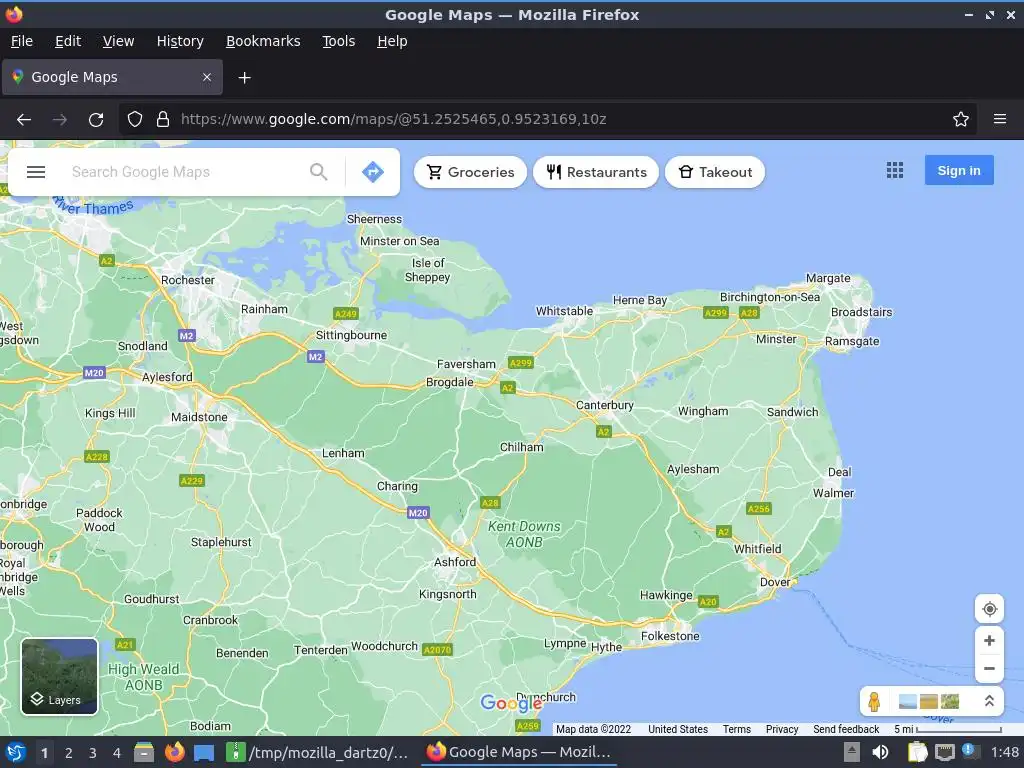Click the URL address bar
Viewport: 1024px width, 768px height.
549,120
